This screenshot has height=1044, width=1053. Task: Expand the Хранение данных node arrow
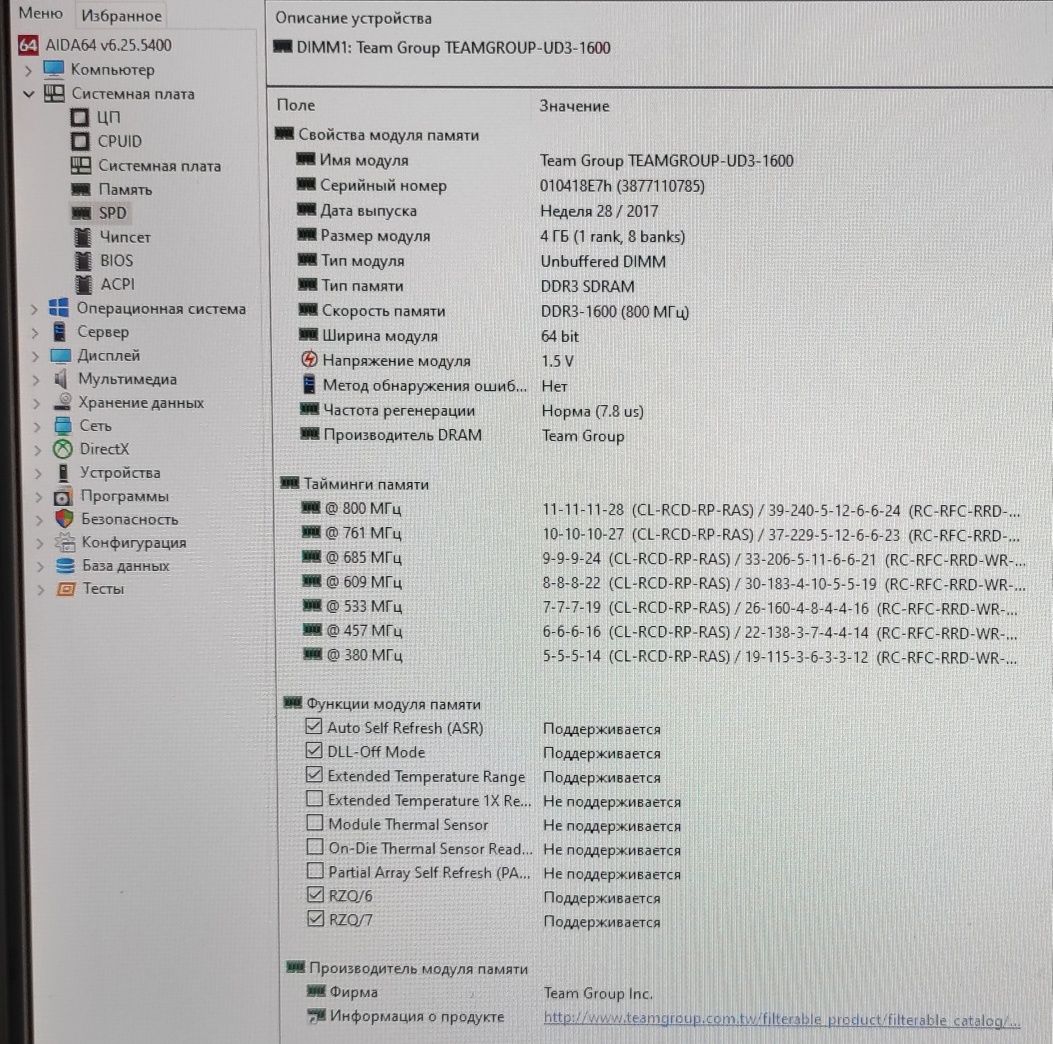(37, 403)
